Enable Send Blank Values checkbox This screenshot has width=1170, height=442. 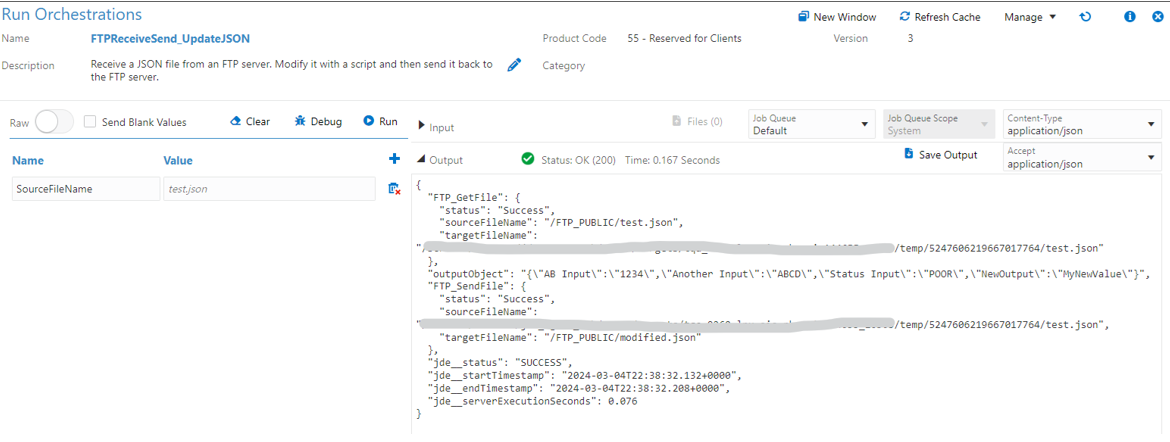coord(90,122)
